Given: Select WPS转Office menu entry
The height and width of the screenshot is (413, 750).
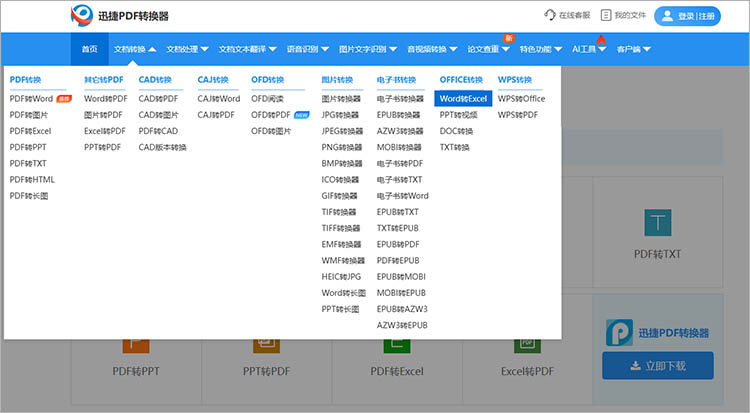Looking at the screenshot, I should click(521, 99).
